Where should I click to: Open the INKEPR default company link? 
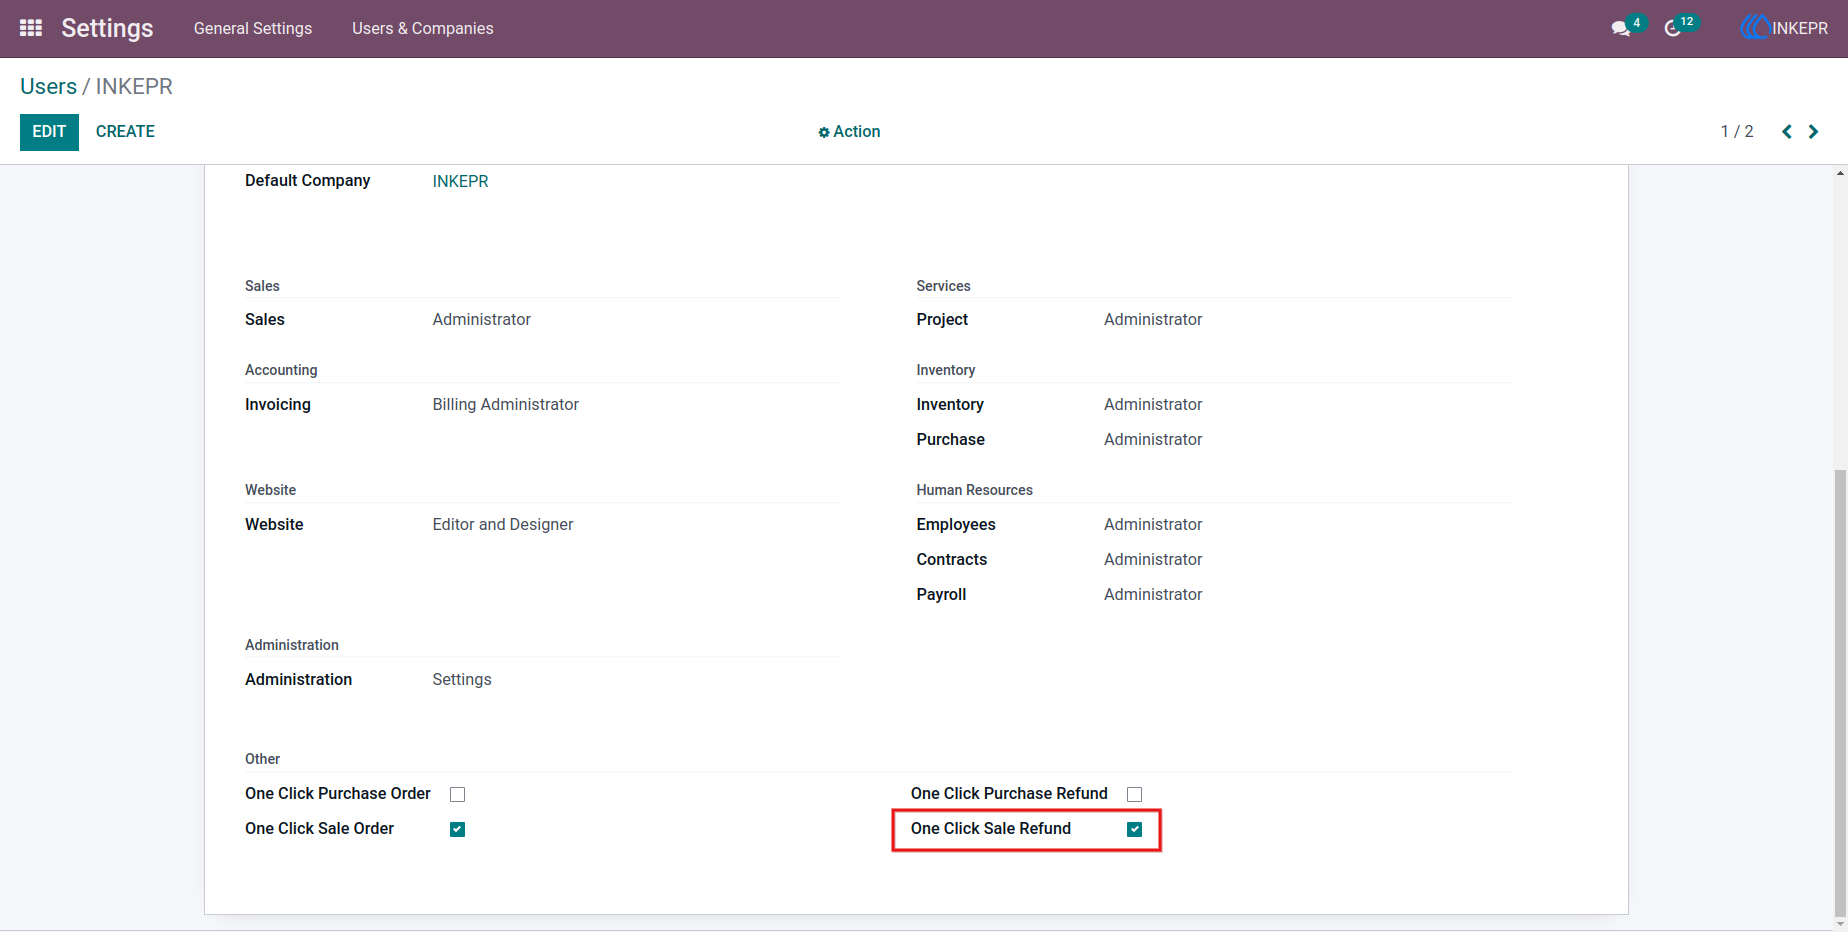click(460, 181)
